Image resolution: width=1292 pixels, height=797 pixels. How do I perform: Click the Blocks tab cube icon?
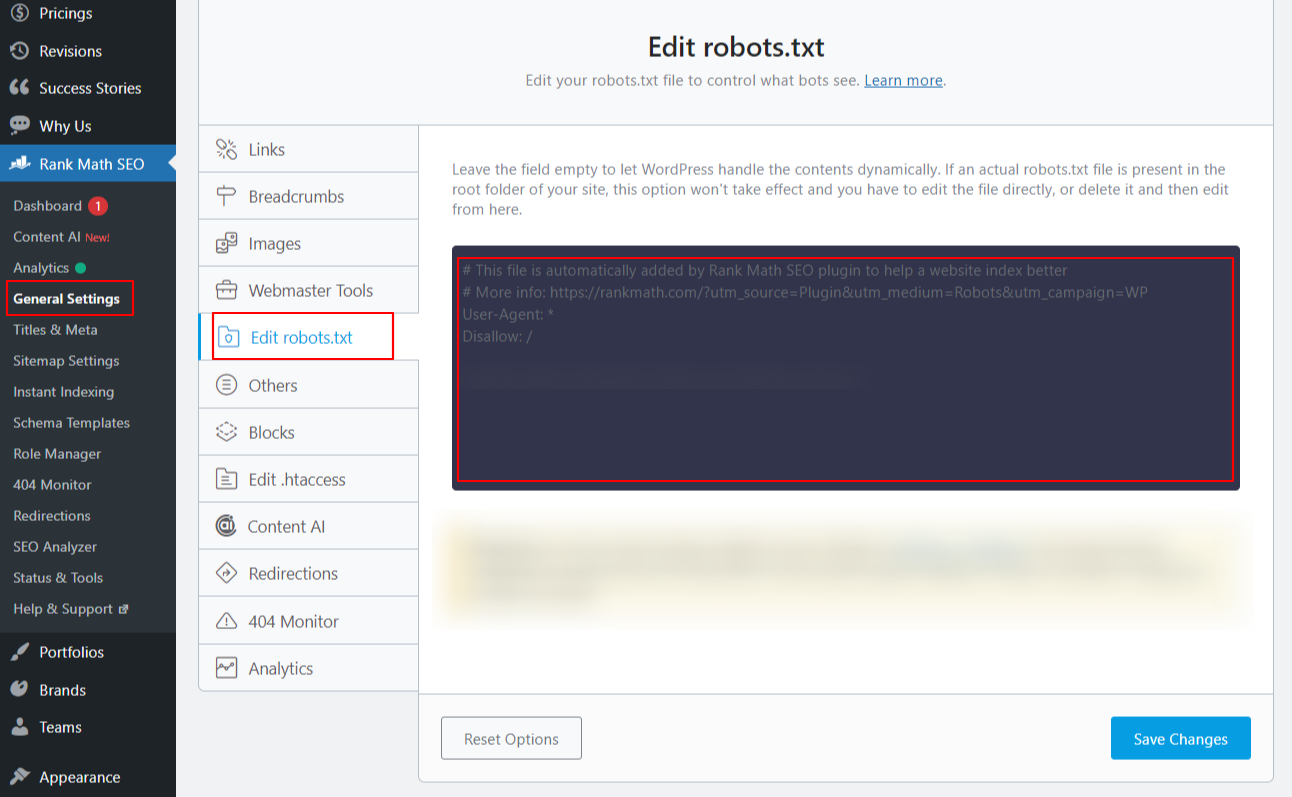tap(227, 432)
